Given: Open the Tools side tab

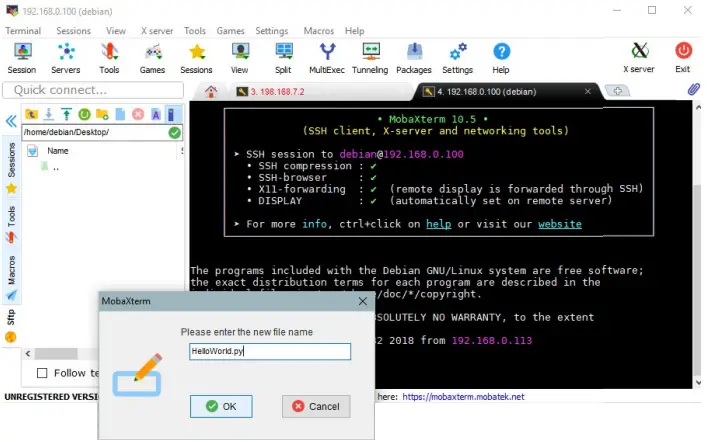Looking at the screenshot, I should [x=11, y=224].
